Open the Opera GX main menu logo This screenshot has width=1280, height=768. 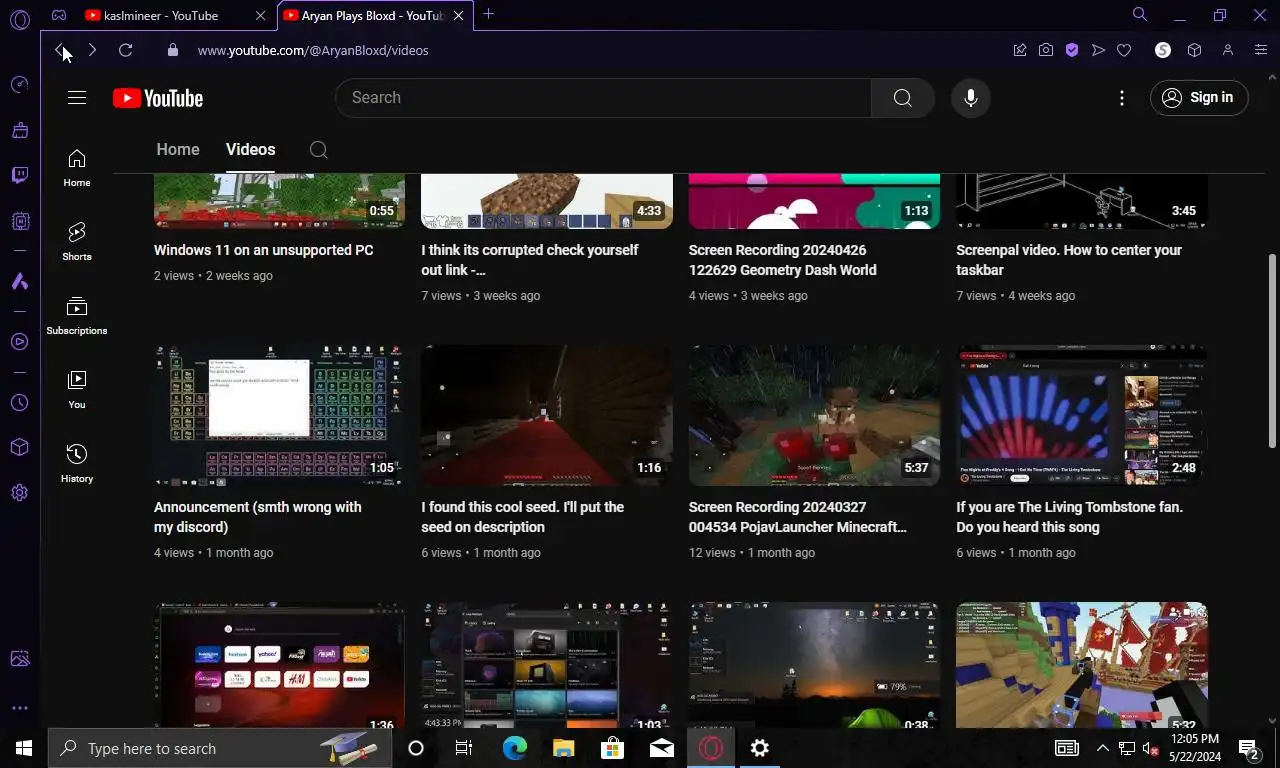coord(20,19)
